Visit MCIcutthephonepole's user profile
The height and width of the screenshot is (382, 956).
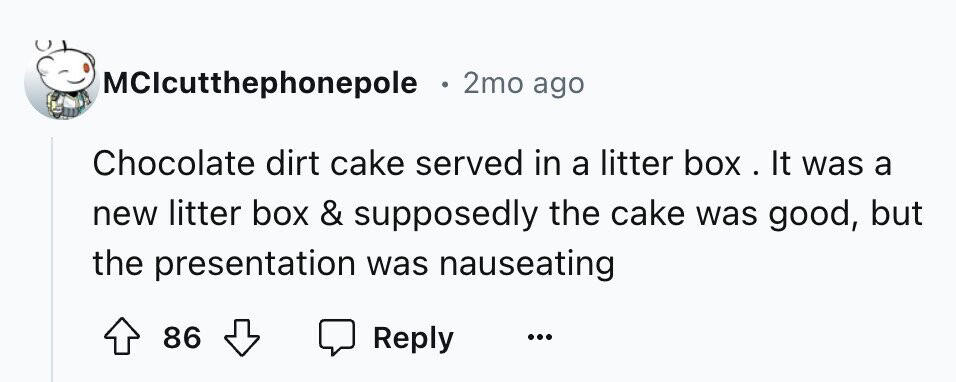[x=260, y=83]
